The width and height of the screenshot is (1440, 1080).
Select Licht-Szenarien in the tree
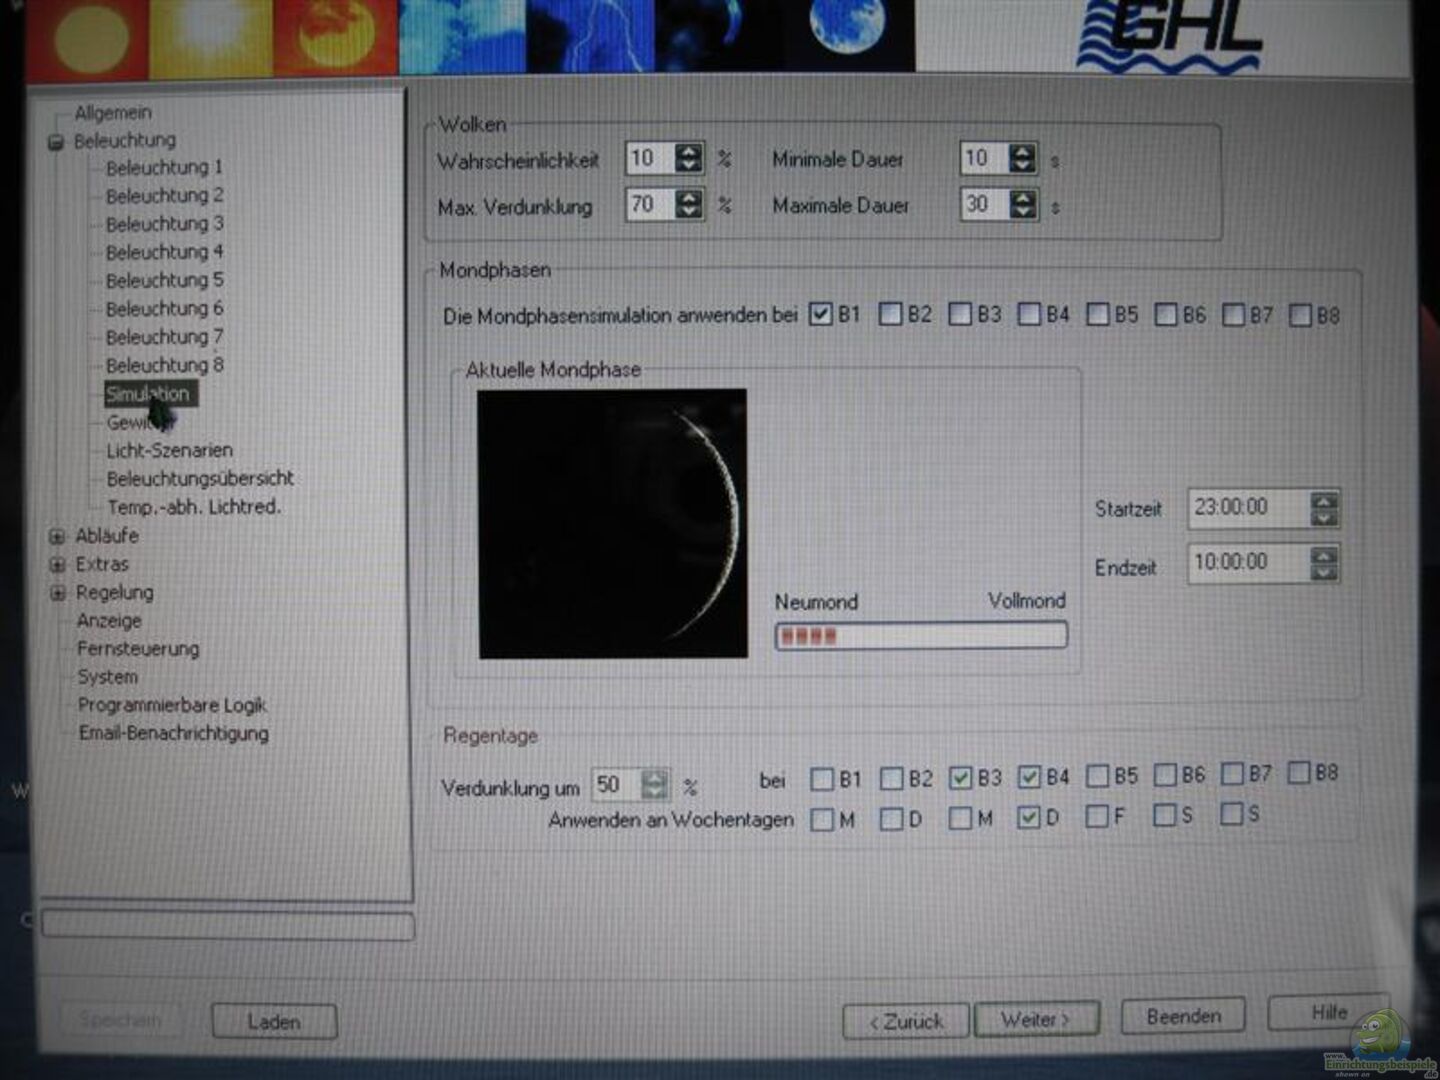(169, 451)
